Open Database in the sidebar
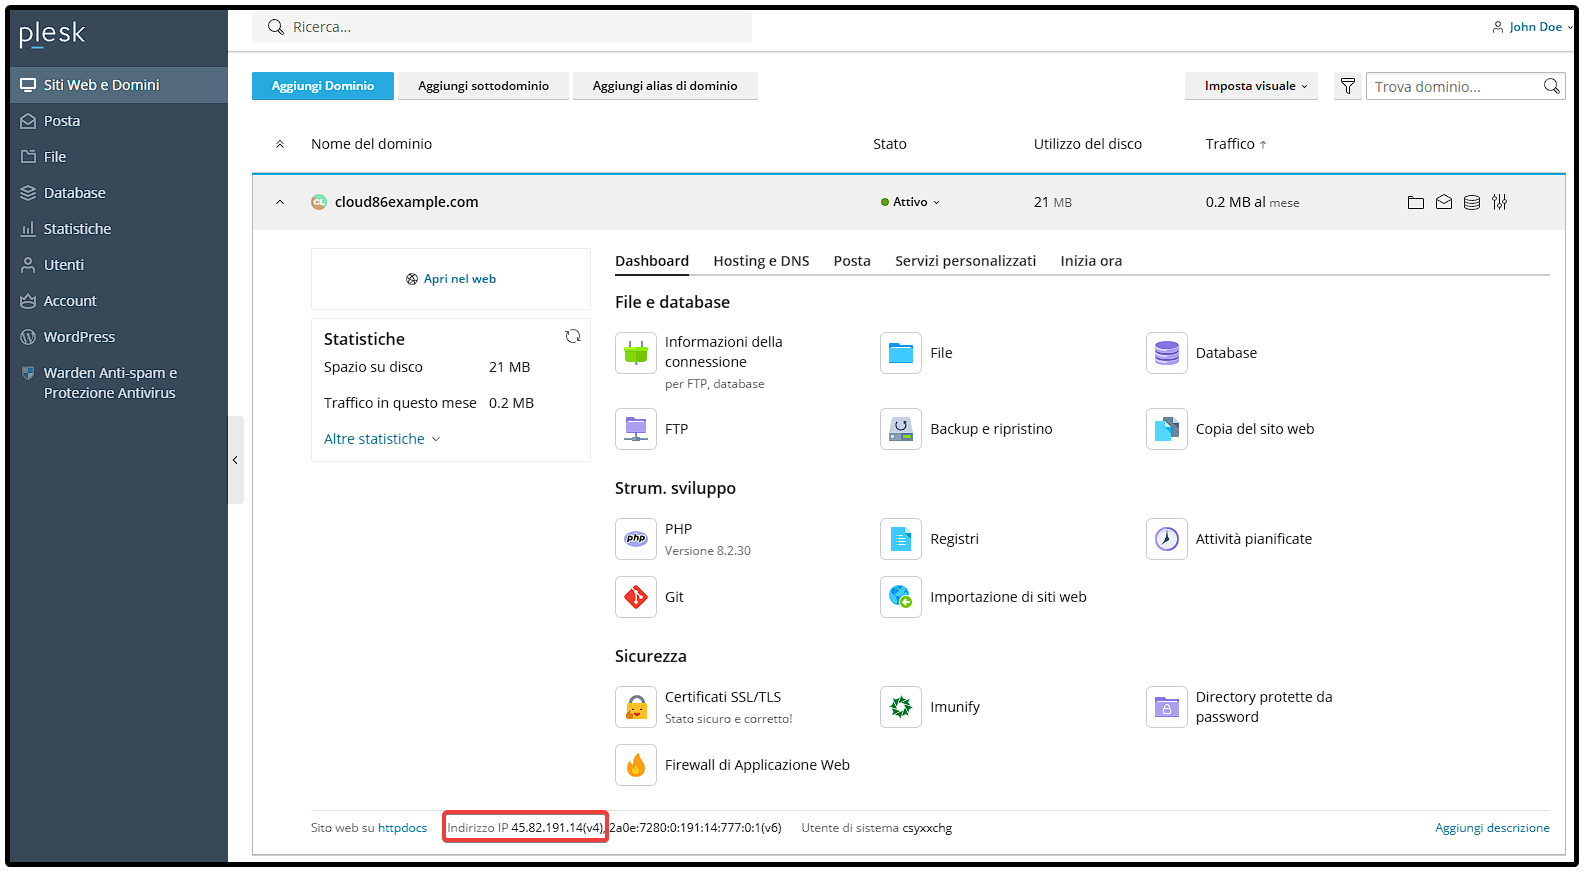The height and width of the screenshot is (872, 1584). 119,193
